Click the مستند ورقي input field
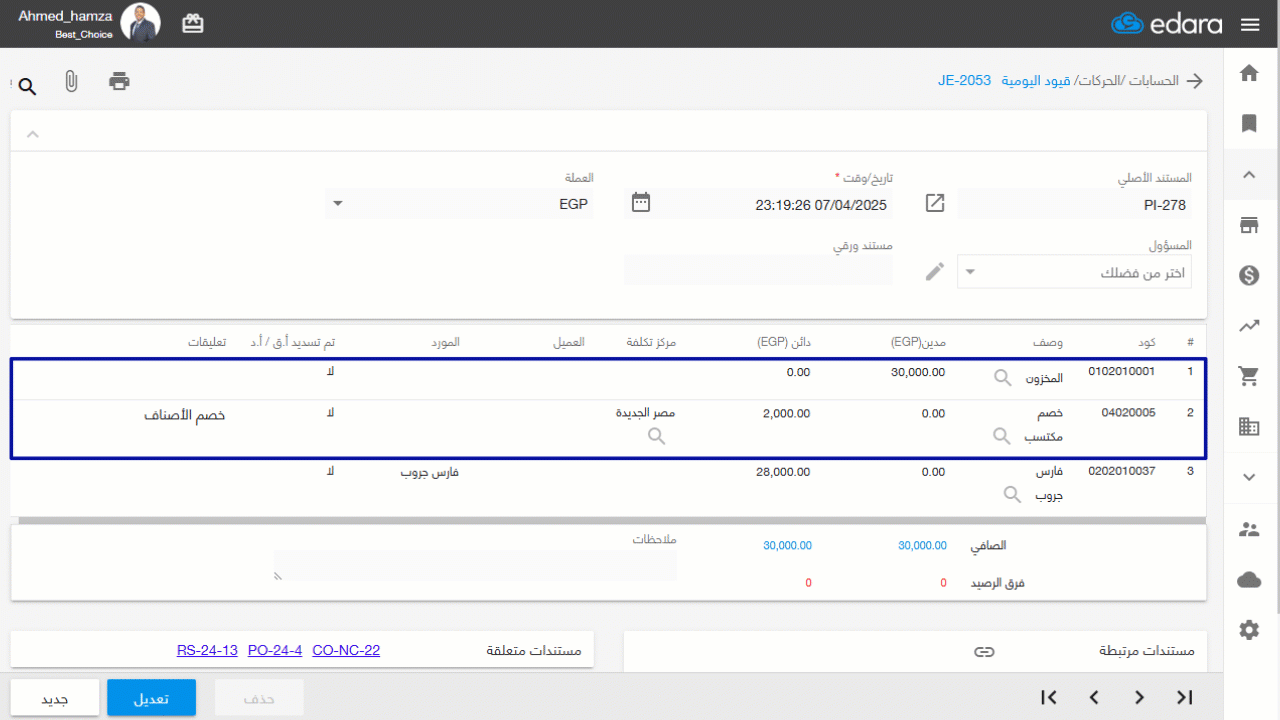Viewport: 1280px width, 720px height. point(758,270)
